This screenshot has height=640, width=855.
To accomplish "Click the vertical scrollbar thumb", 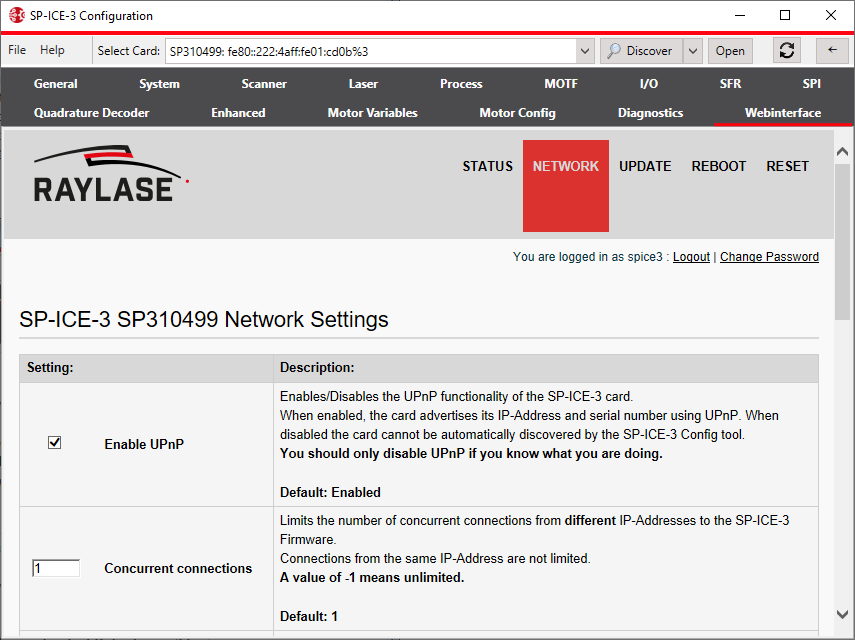I will 842,240.
